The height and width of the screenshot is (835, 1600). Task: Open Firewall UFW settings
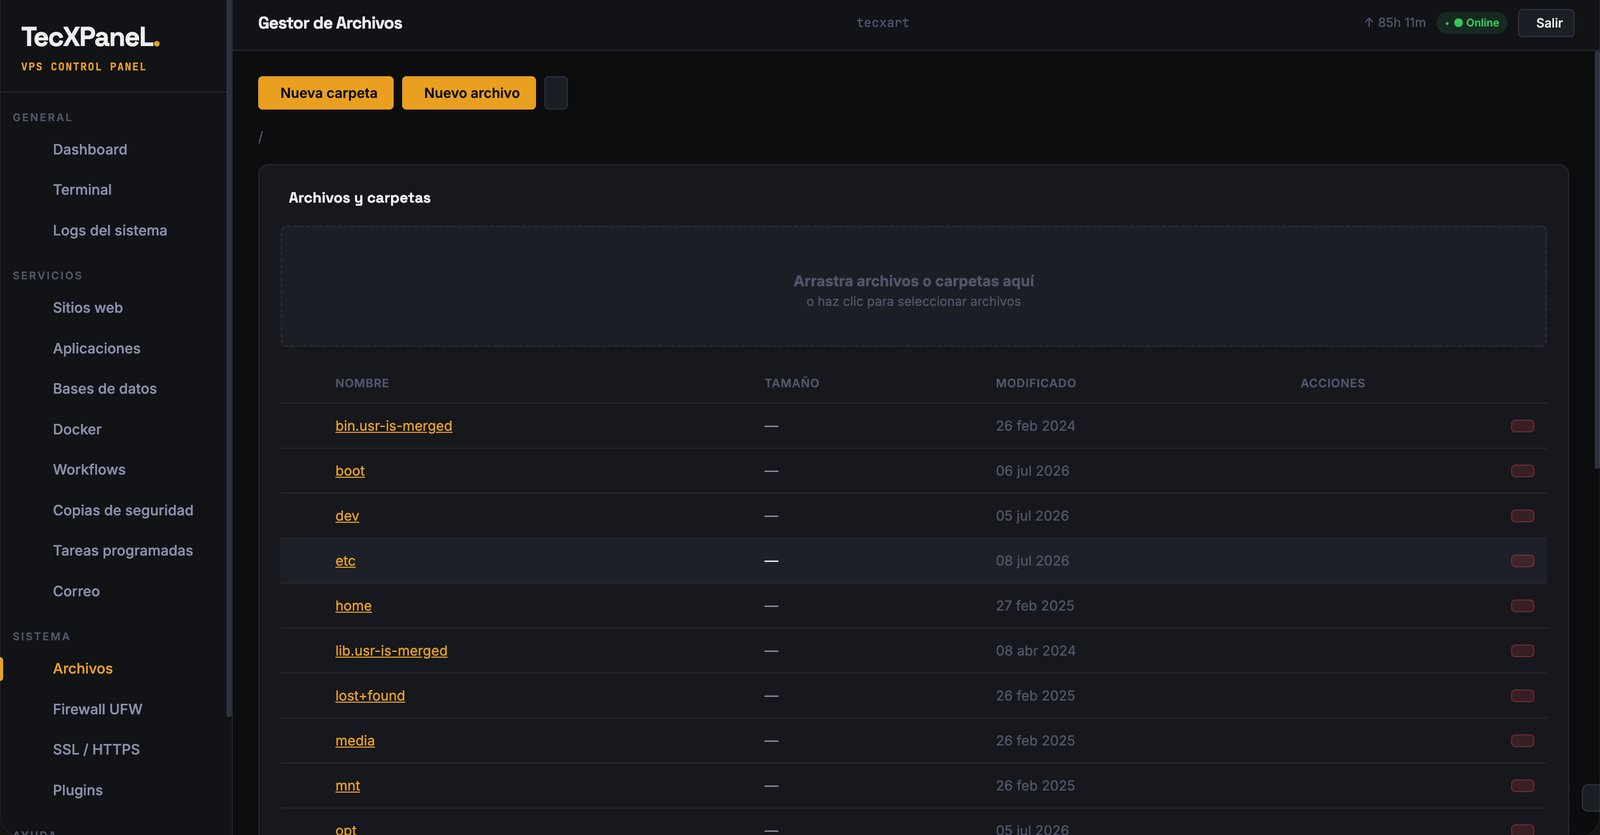98,709
